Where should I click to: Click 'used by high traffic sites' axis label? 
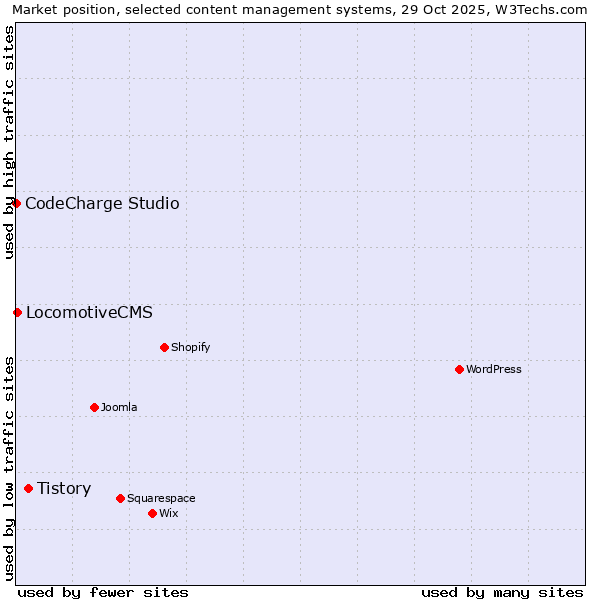9,142
